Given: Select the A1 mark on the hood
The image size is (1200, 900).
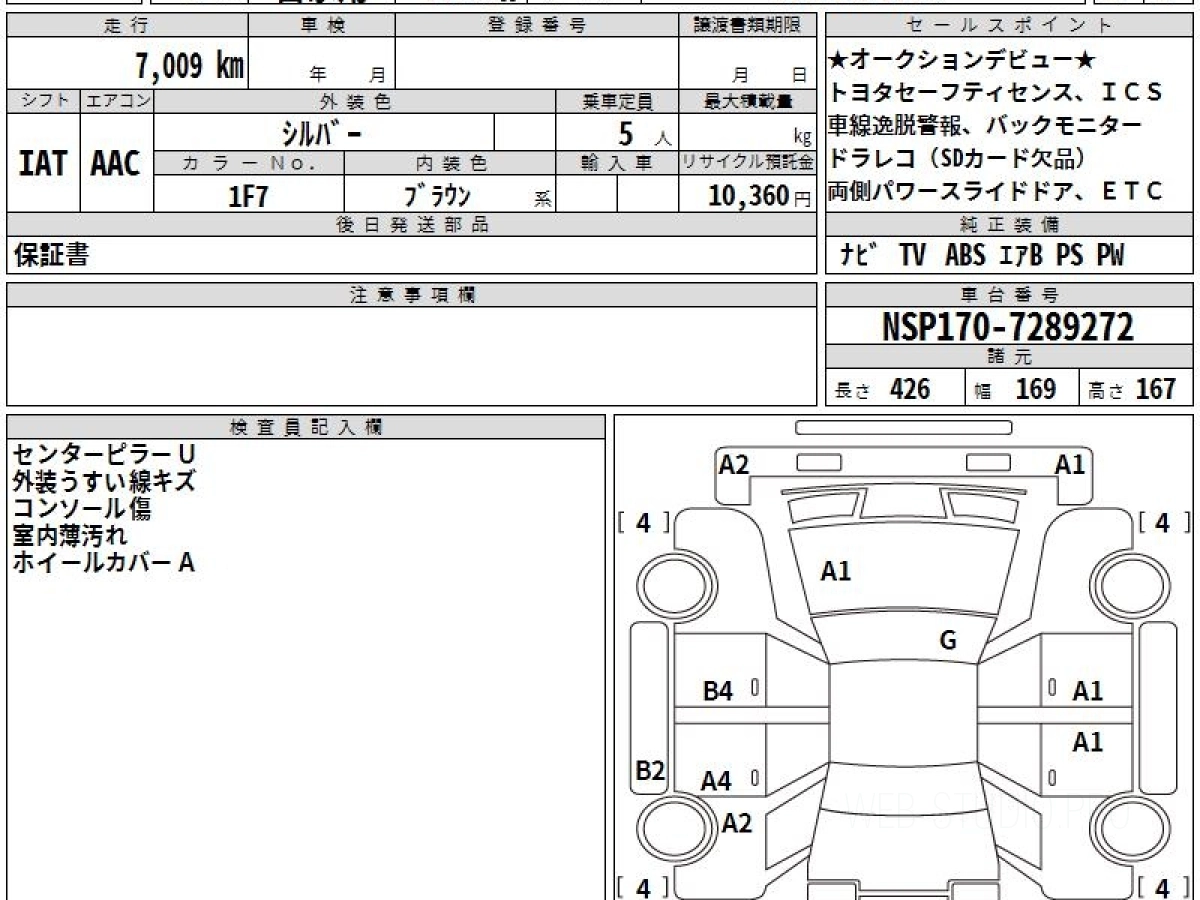Looking at the screenshot, I should (x=836, y=571).
